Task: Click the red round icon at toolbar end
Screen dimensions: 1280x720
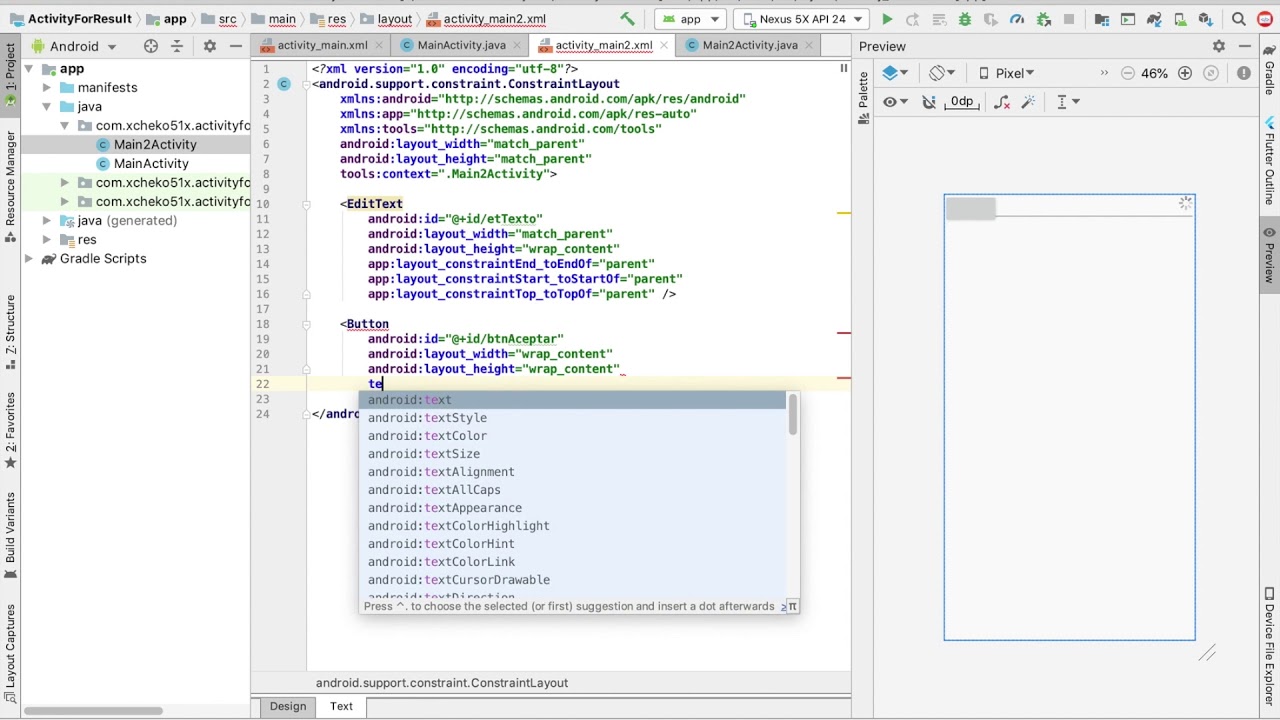Action: coord(1264,19)
